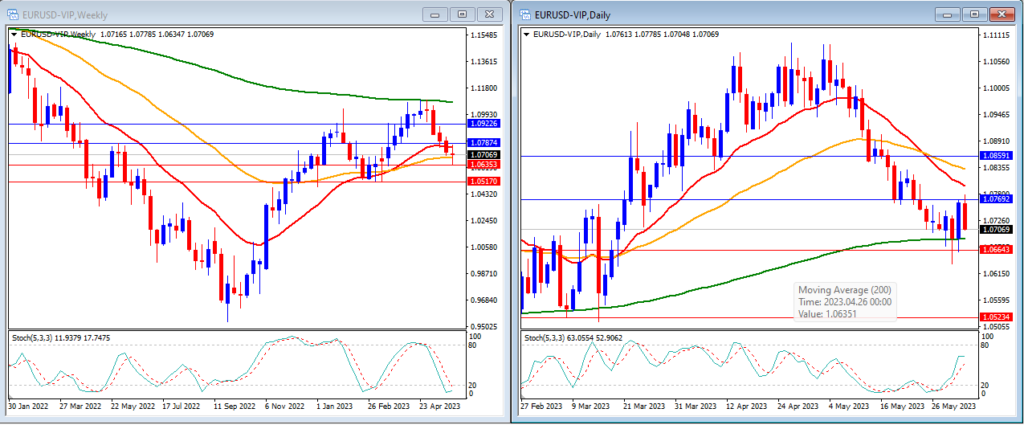The height and width of the screenshot is (425, 1024).
Task: Maximize the Weekly chart window
Action: pyautogui.click(x=462, y=14)
